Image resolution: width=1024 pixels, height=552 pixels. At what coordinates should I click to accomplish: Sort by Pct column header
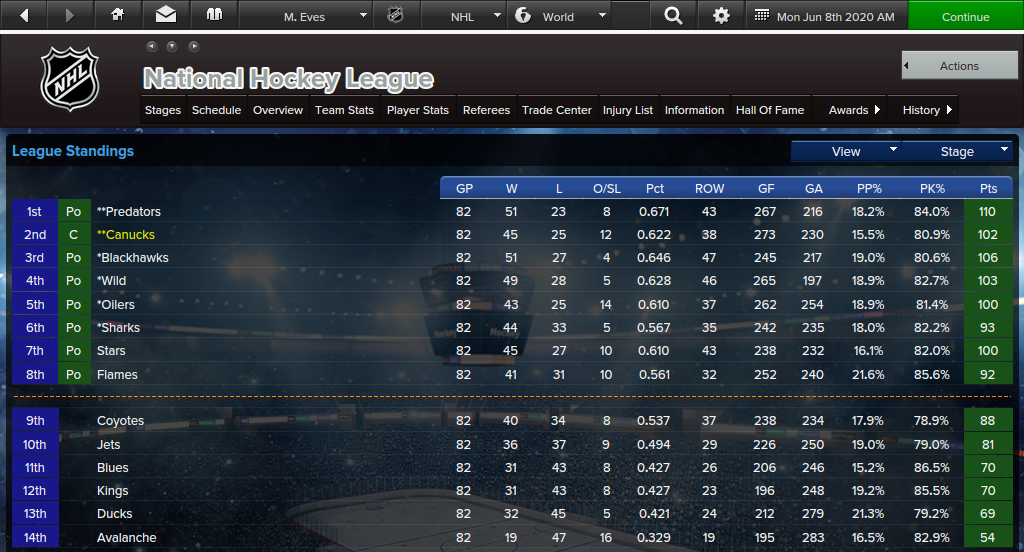[654, 188]
